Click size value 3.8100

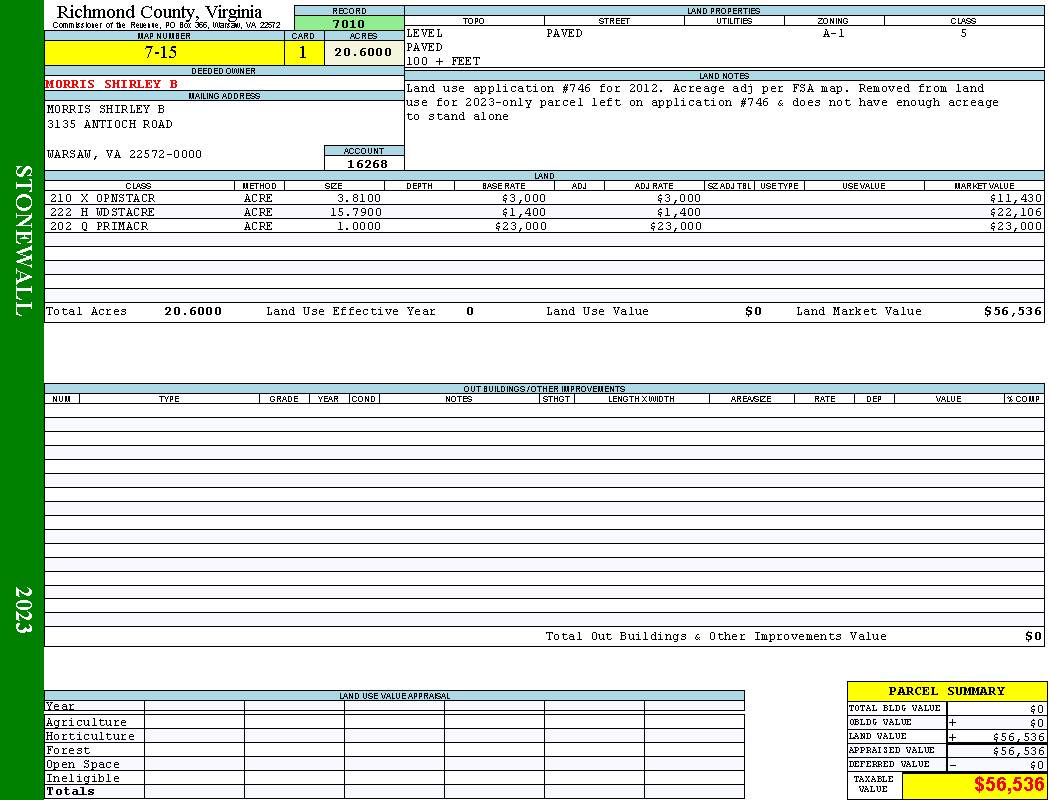[x=359, y=198]
